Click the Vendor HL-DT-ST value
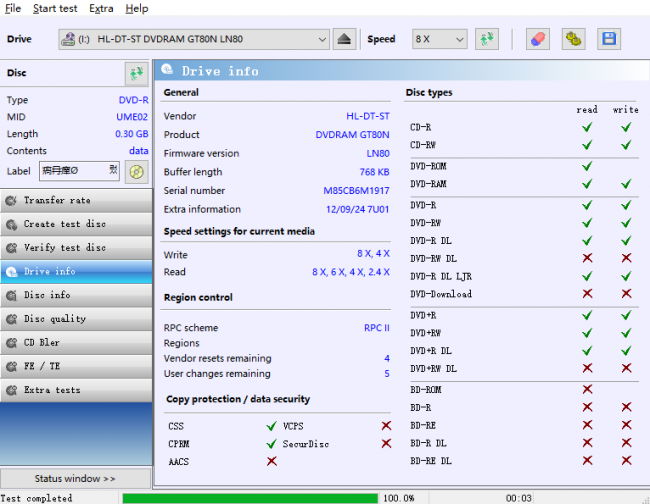The image size is (650, 504). point(368,116)
